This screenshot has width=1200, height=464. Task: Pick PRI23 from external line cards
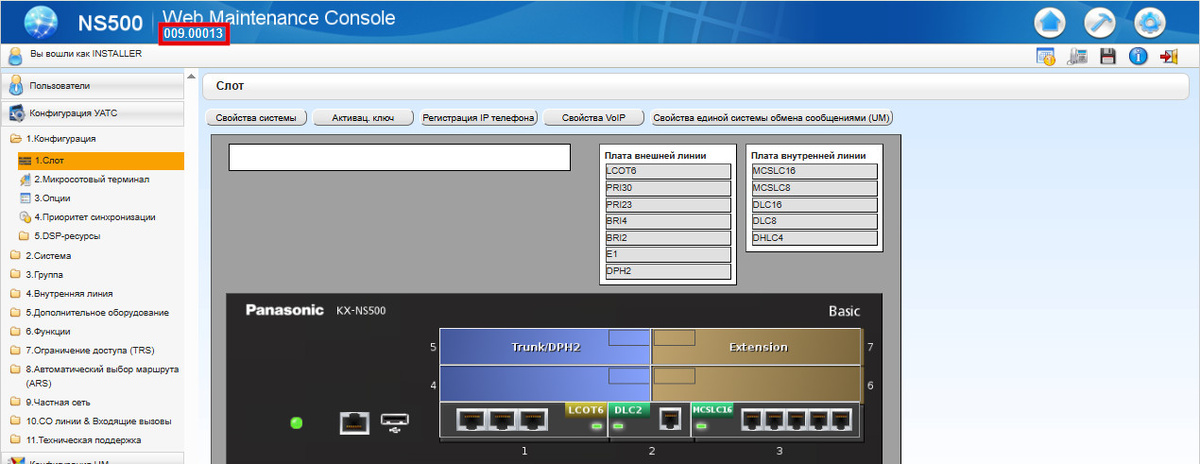pyautogui.click(x=668, y=205)
